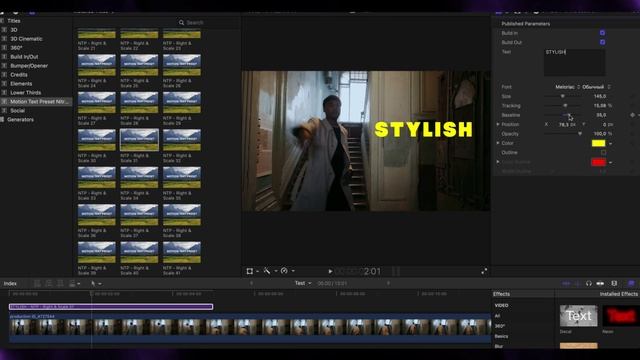Image resolution: width=640 pixels, height=360 pixels.
Task: Select the Lower Thirds category
Action: (x=25, y=93)
